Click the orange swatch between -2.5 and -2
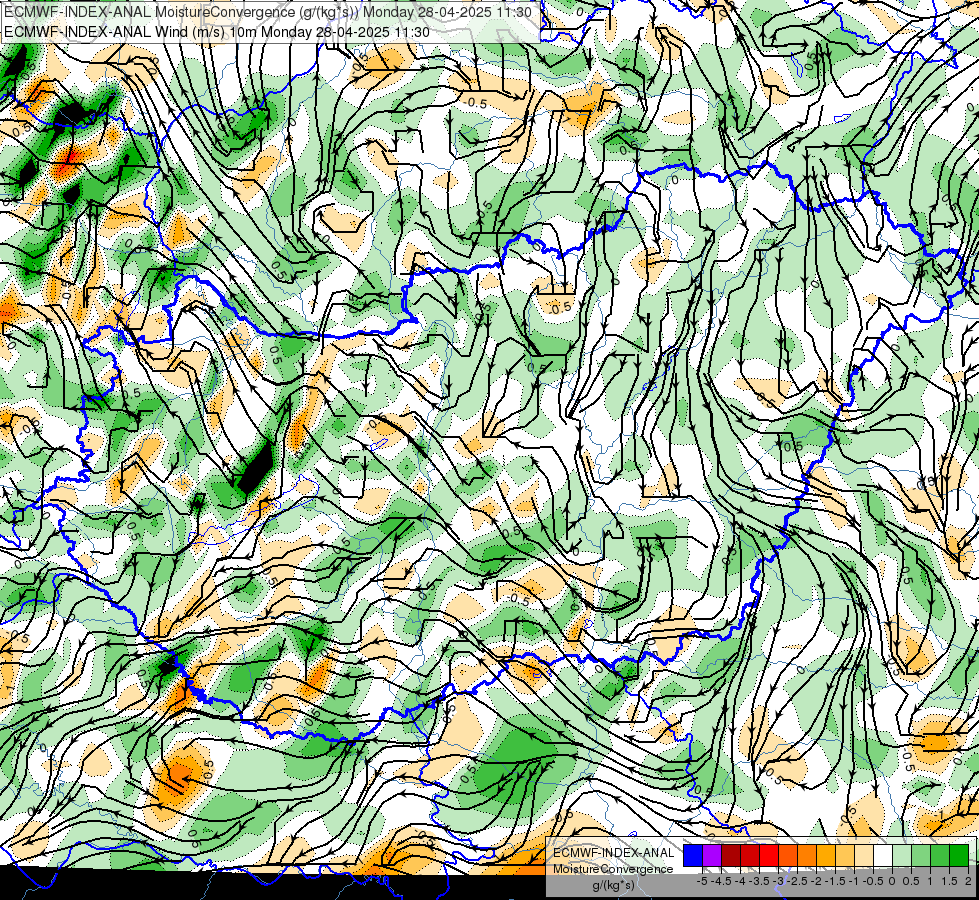Image resolution: width=979 pixels, height=900 pixels. (x=807, y=855)
